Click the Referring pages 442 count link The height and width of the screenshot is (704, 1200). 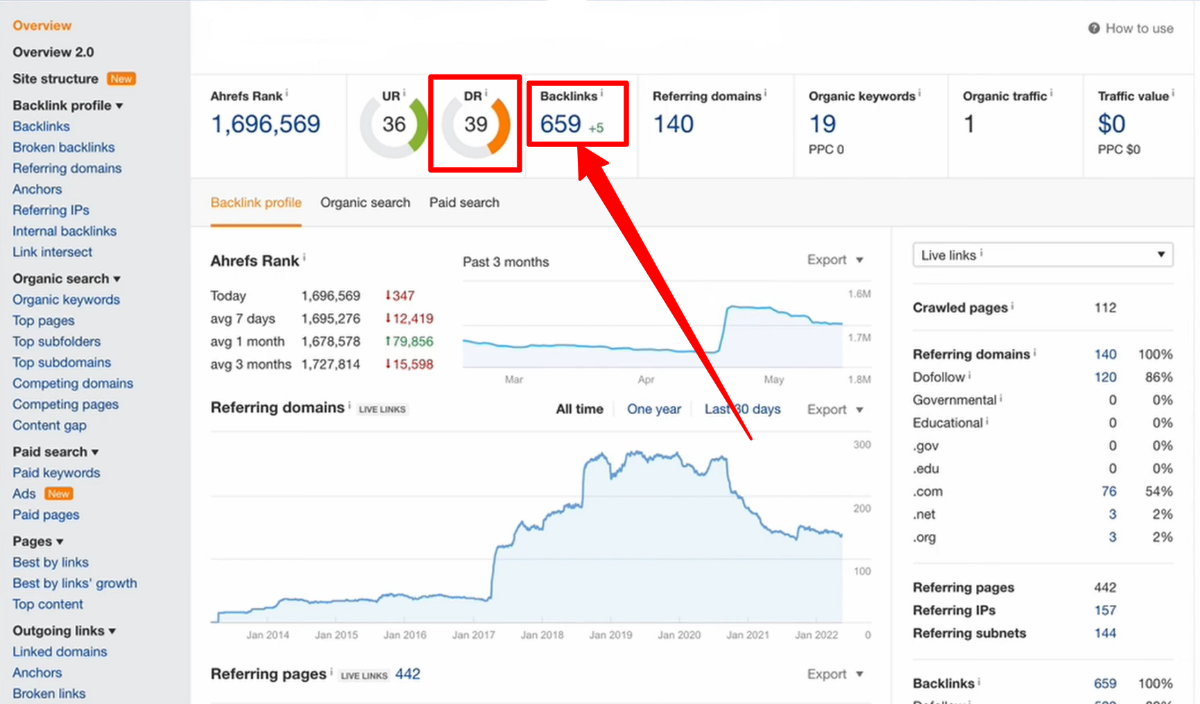coord(408,675)
